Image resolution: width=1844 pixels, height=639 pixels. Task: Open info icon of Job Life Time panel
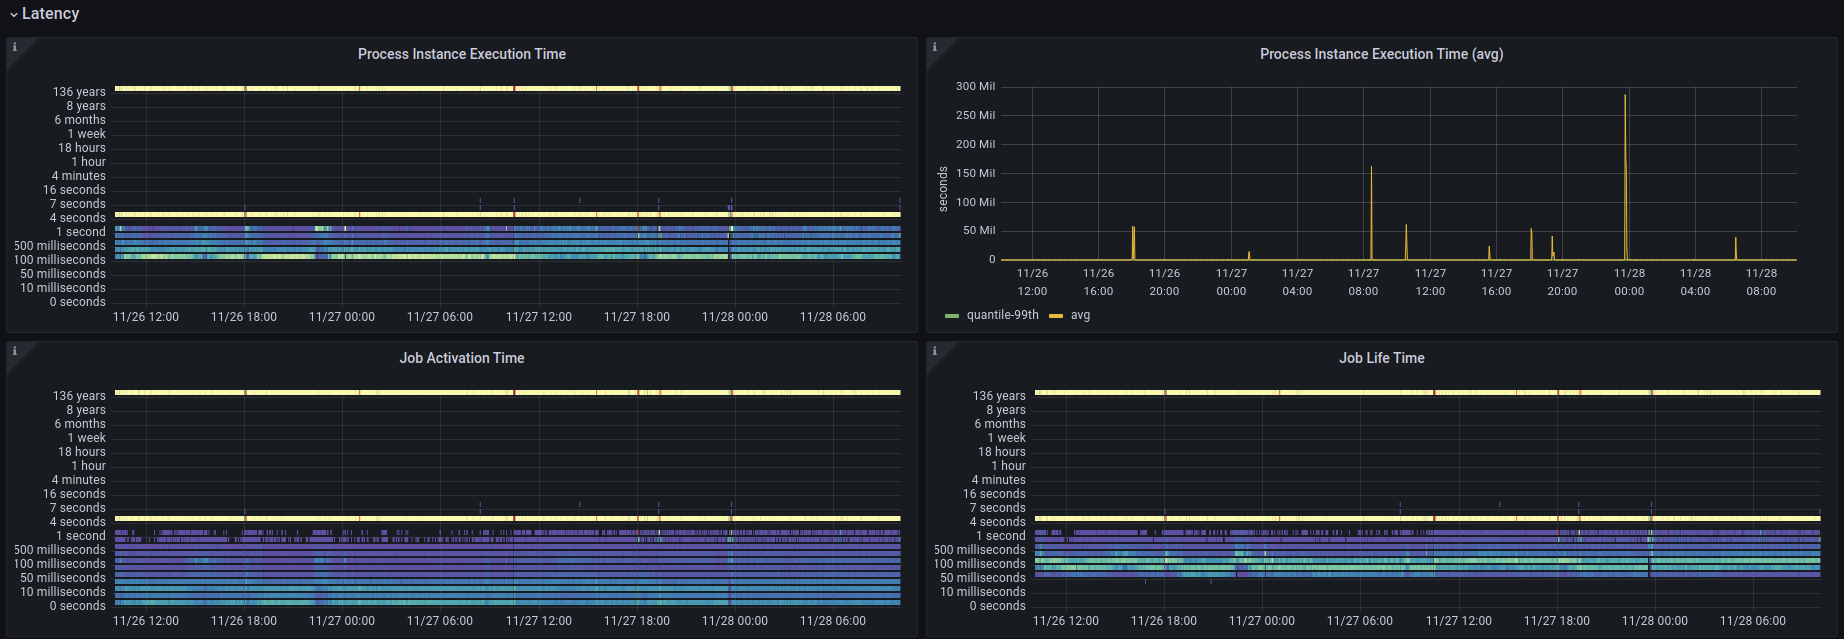[x=934, y=351]
